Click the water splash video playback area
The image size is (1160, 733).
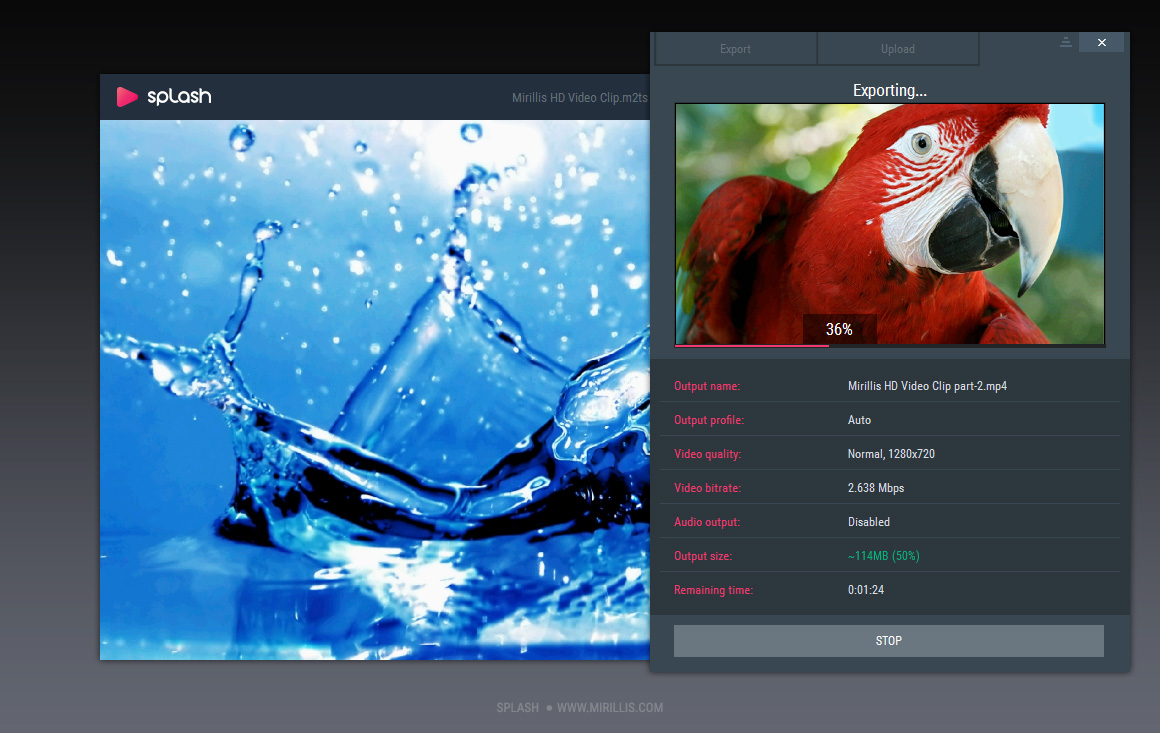click(374, 390)
